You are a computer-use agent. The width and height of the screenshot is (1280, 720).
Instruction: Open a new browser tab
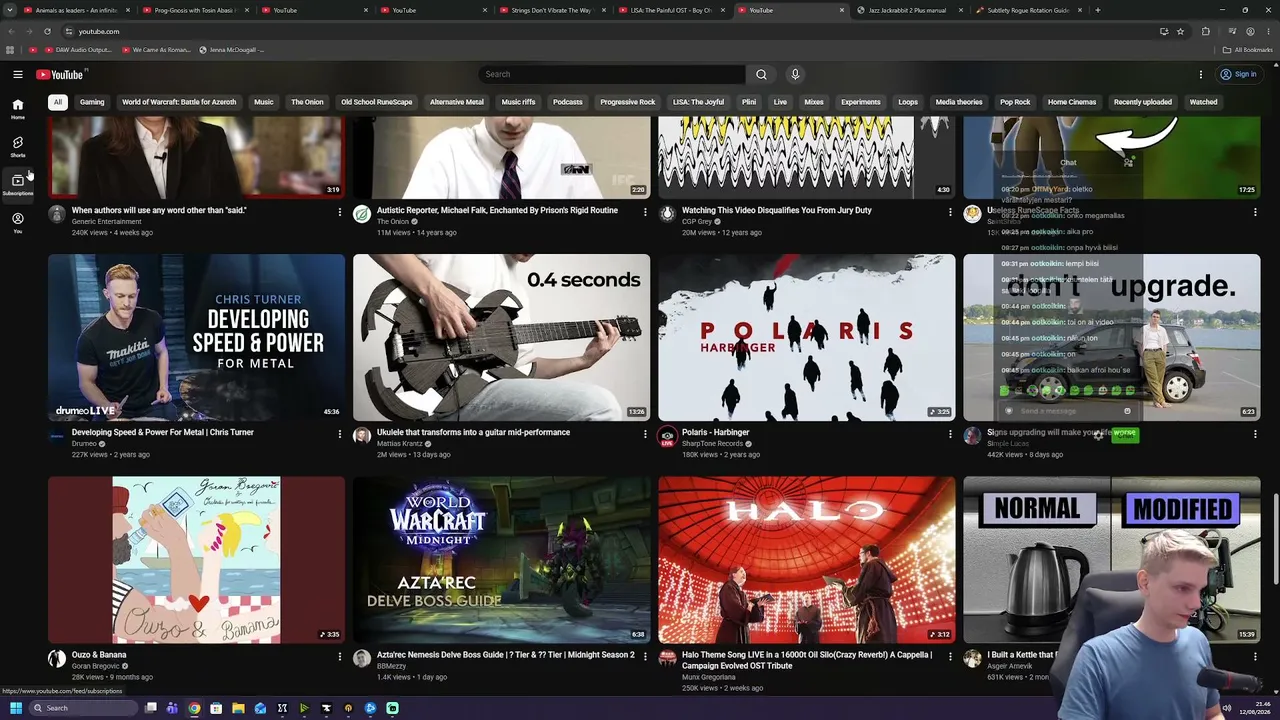pyautogui.click(x=1098, y=10)
